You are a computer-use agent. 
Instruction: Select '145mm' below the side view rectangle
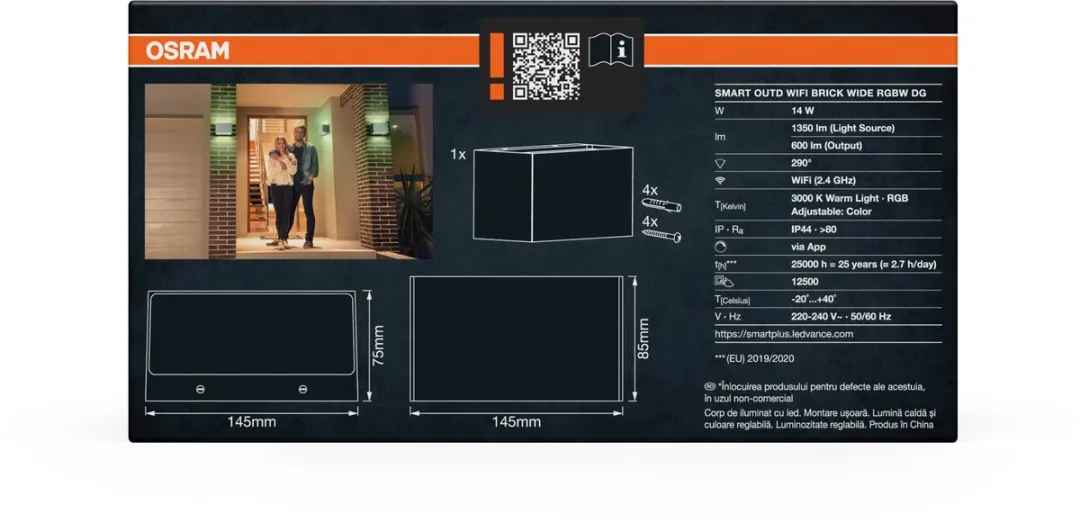516,422
